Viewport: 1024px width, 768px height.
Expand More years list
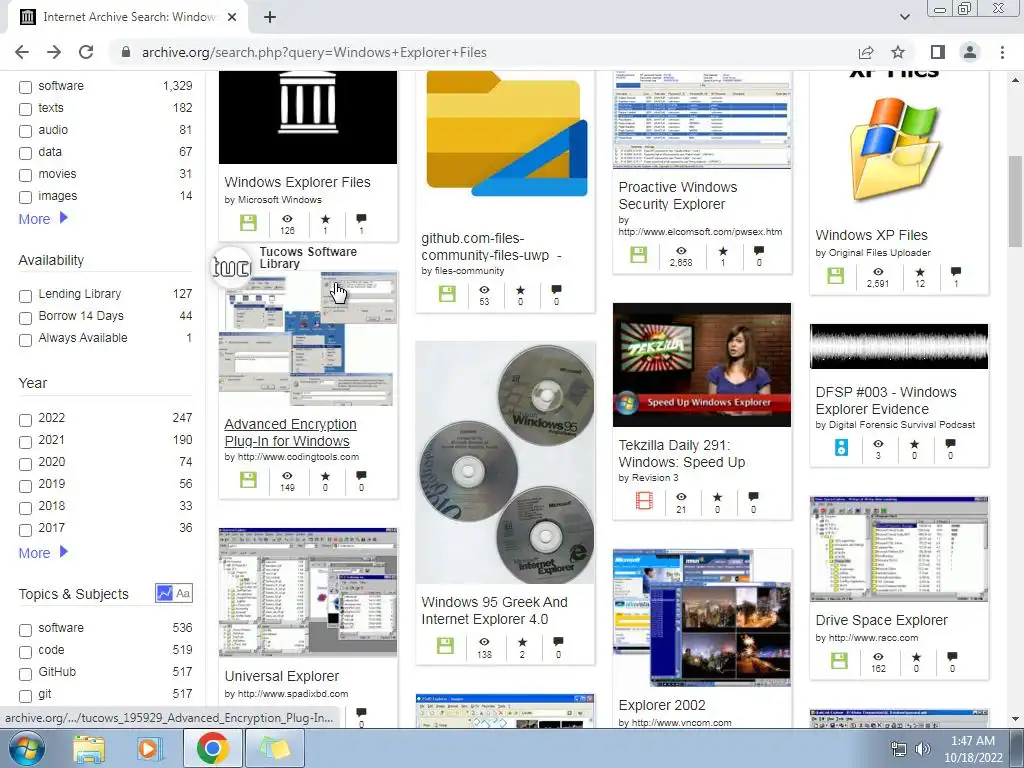point(43,553)
